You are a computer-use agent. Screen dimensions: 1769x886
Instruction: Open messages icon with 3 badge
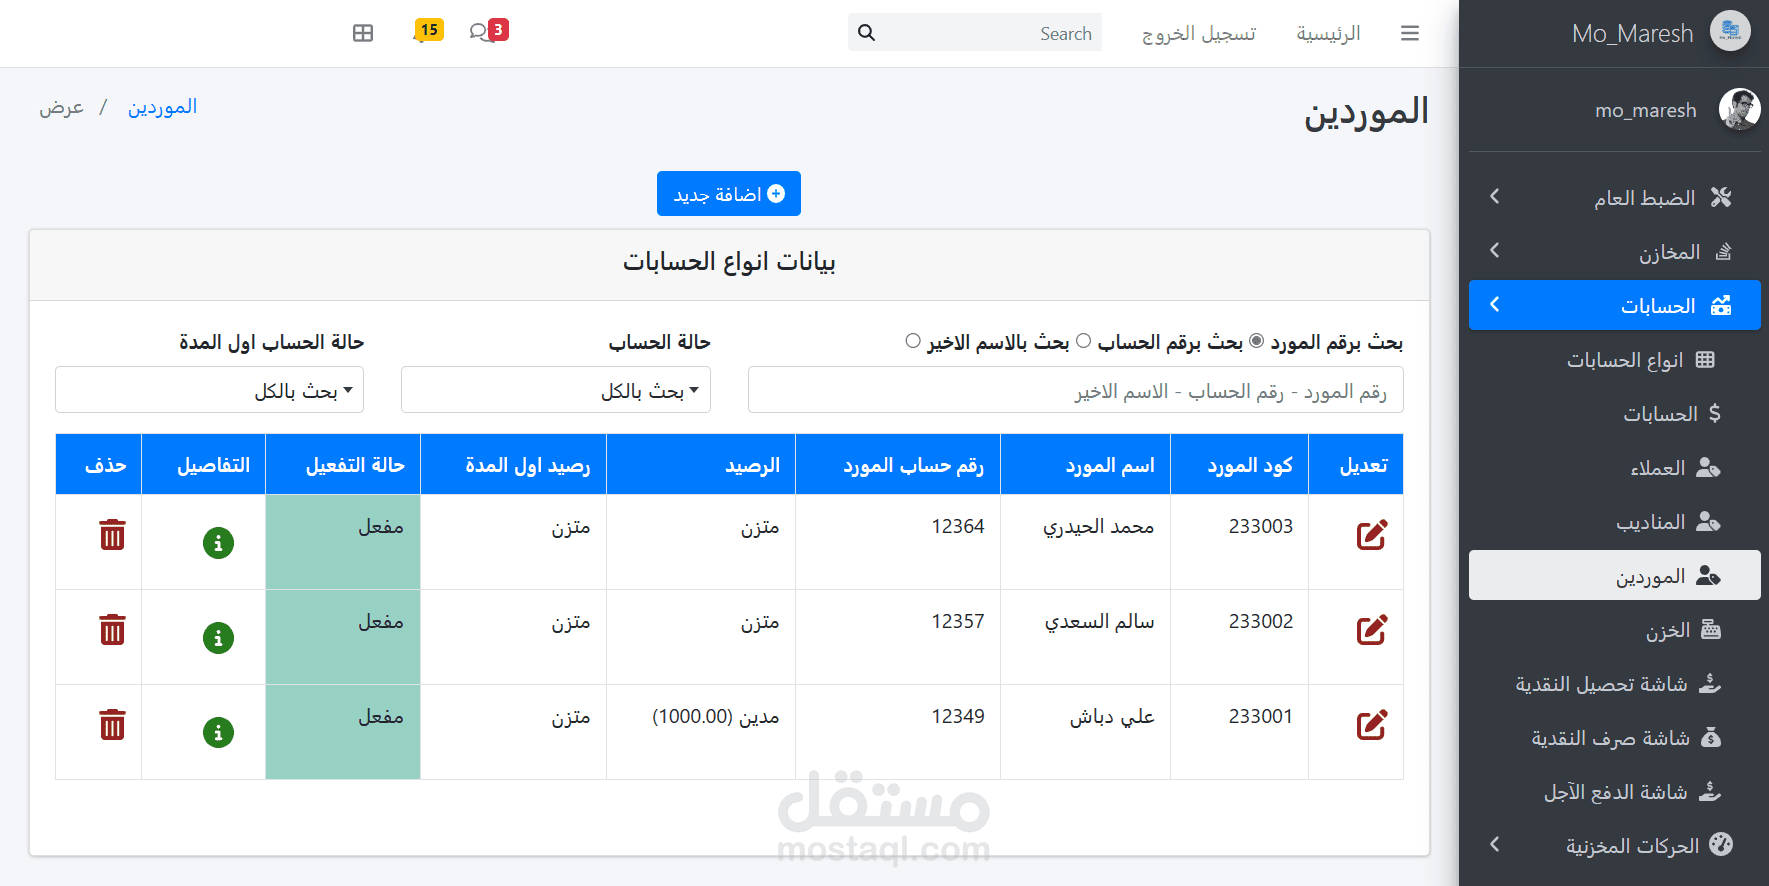pos(488,31)
